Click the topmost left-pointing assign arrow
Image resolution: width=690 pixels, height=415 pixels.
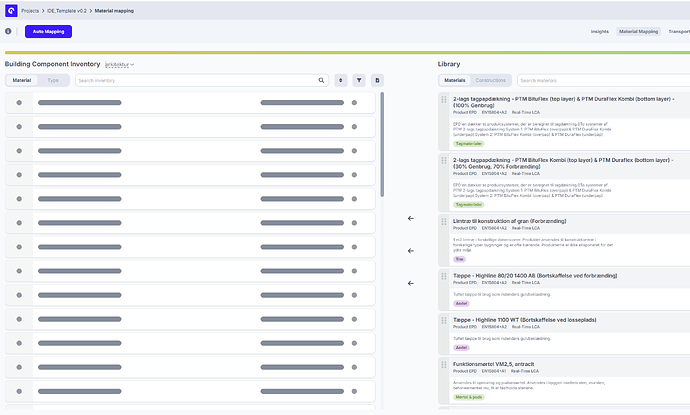(411, 218)
